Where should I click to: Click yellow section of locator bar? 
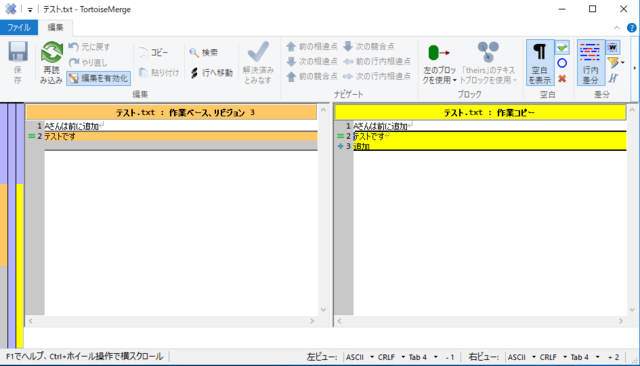pos(20,265)
